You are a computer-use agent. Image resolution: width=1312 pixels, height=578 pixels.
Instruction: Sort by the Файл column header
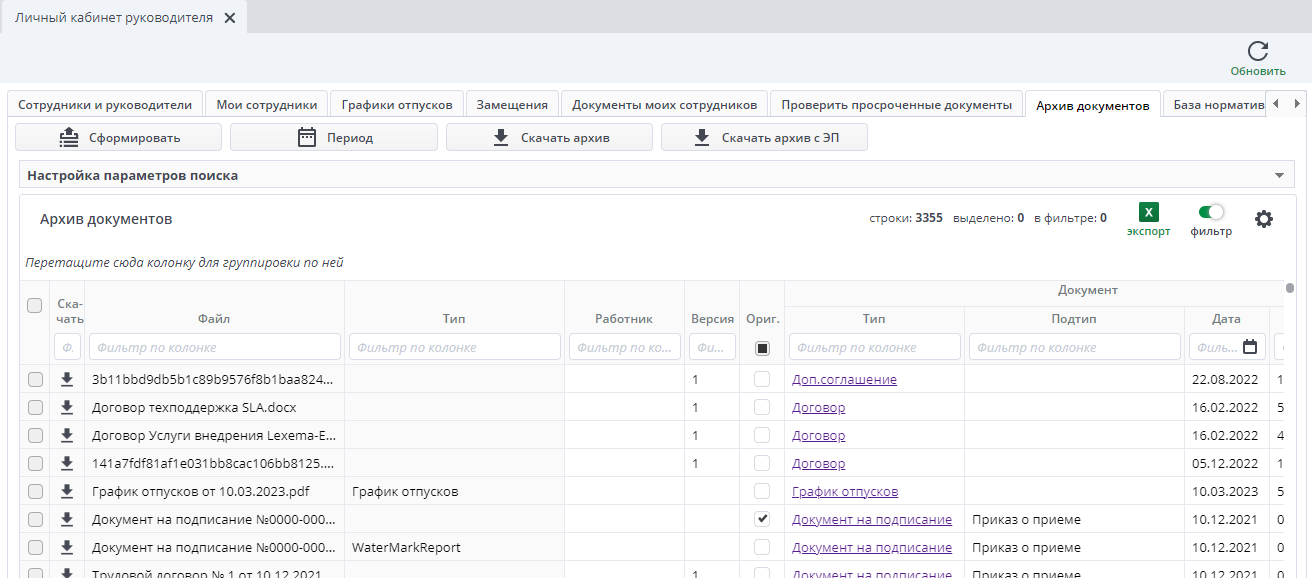pyautogui.click(x=214, y=319)
